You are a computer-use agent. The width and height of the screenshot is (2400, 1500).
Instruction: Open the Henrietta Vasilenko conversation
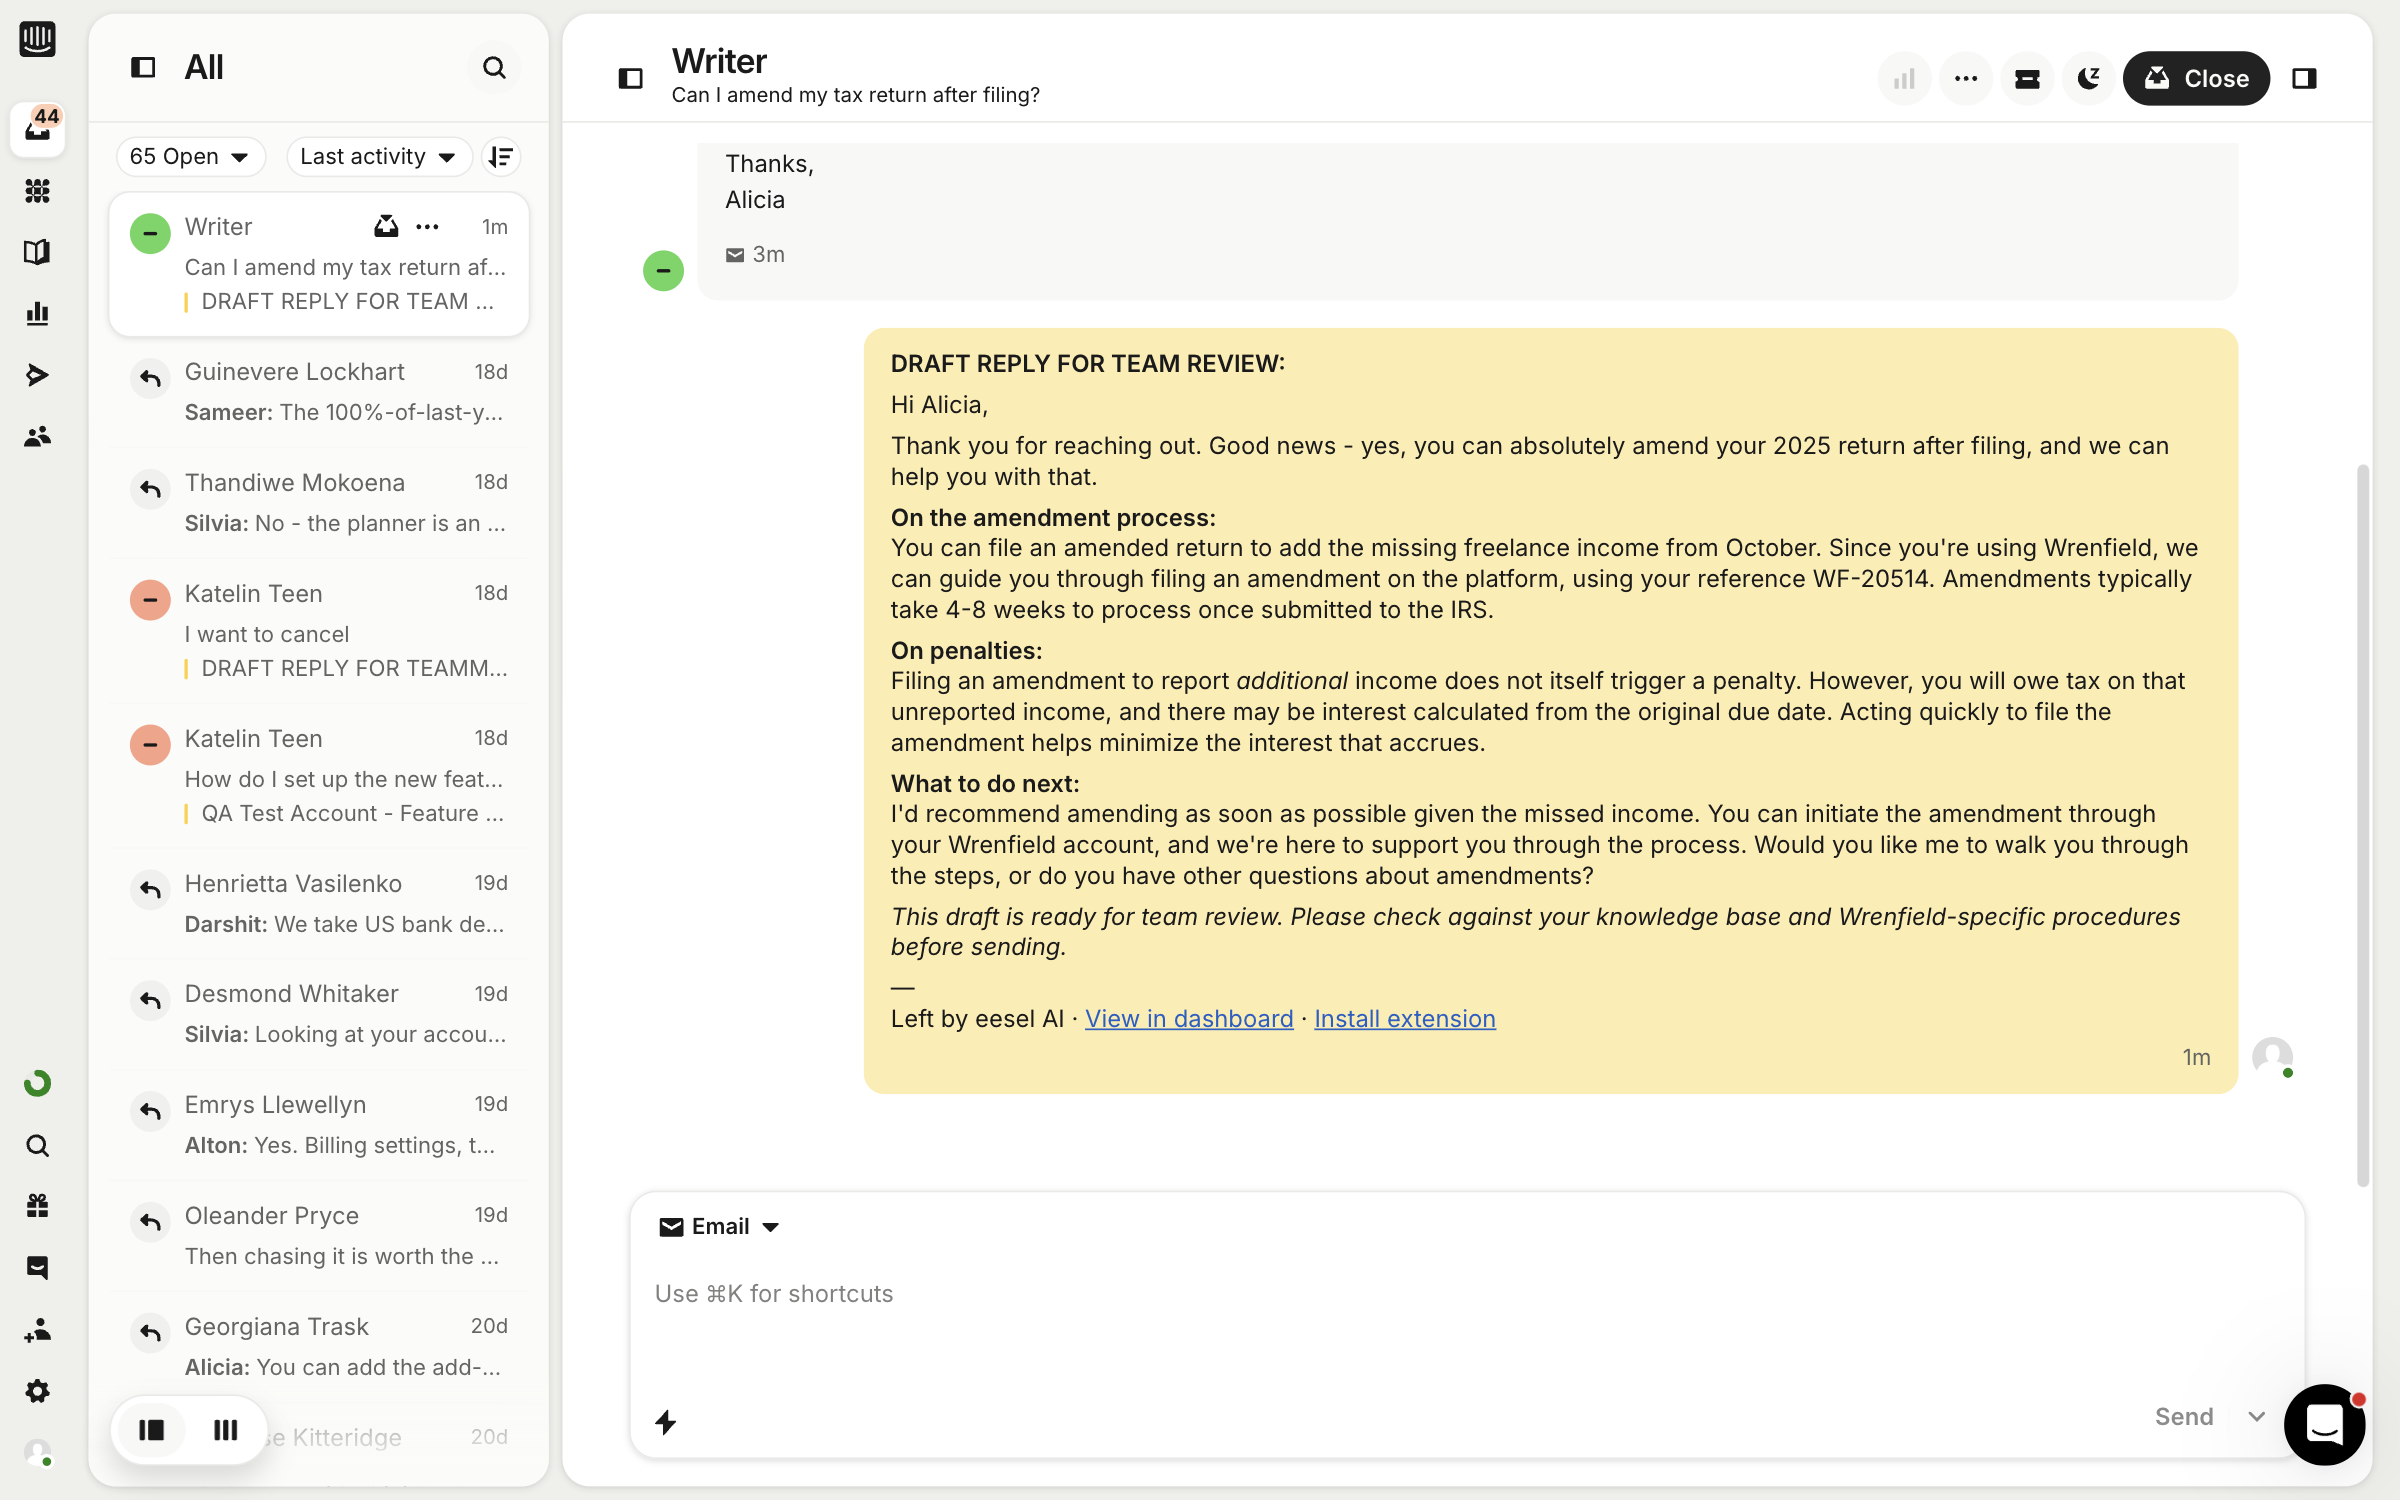(x=319, y=904)
